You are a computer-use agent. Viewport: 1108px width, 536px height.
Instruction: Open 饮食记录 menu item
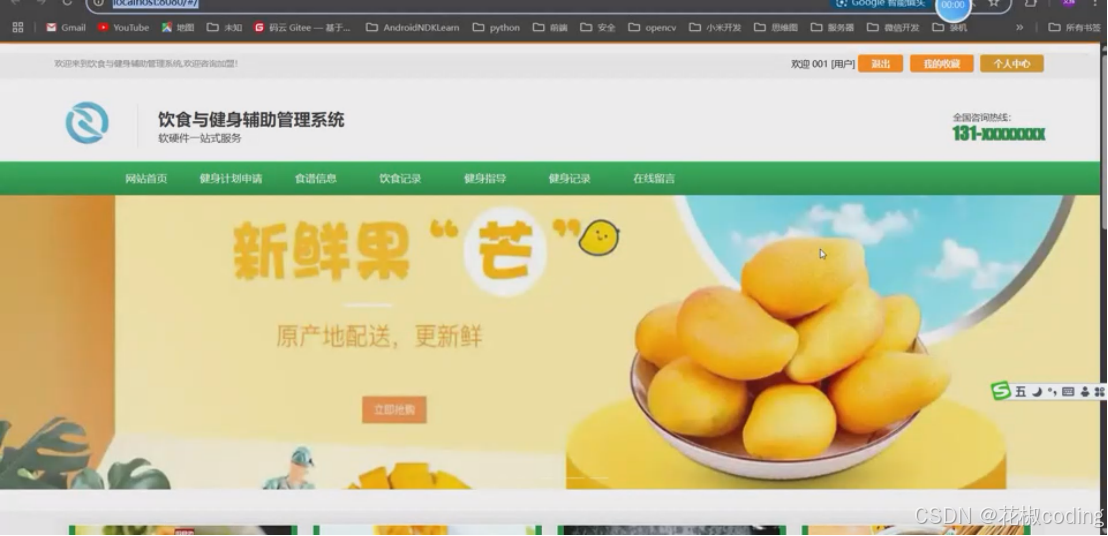click(x=401, y=179)
